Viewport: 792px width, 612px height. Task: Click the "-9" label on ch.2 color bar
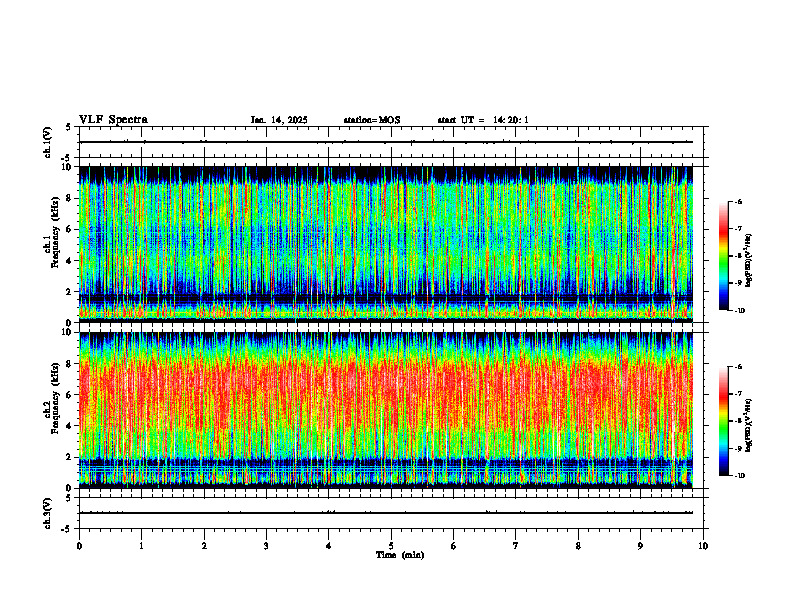click(x=738, y=448)
